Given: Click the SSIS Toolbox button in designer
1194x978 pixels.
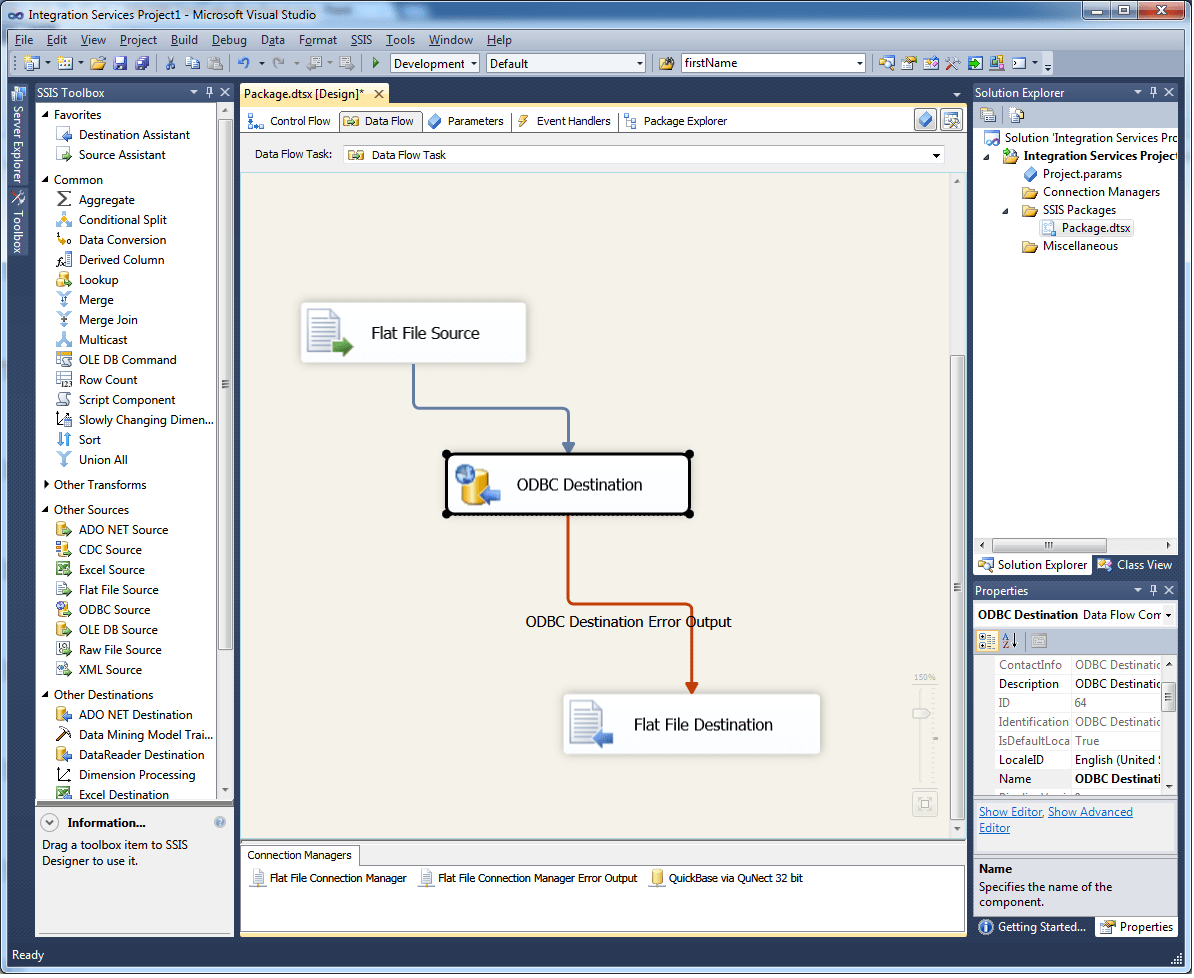Looking at the screenshot, I should point(951,121).
